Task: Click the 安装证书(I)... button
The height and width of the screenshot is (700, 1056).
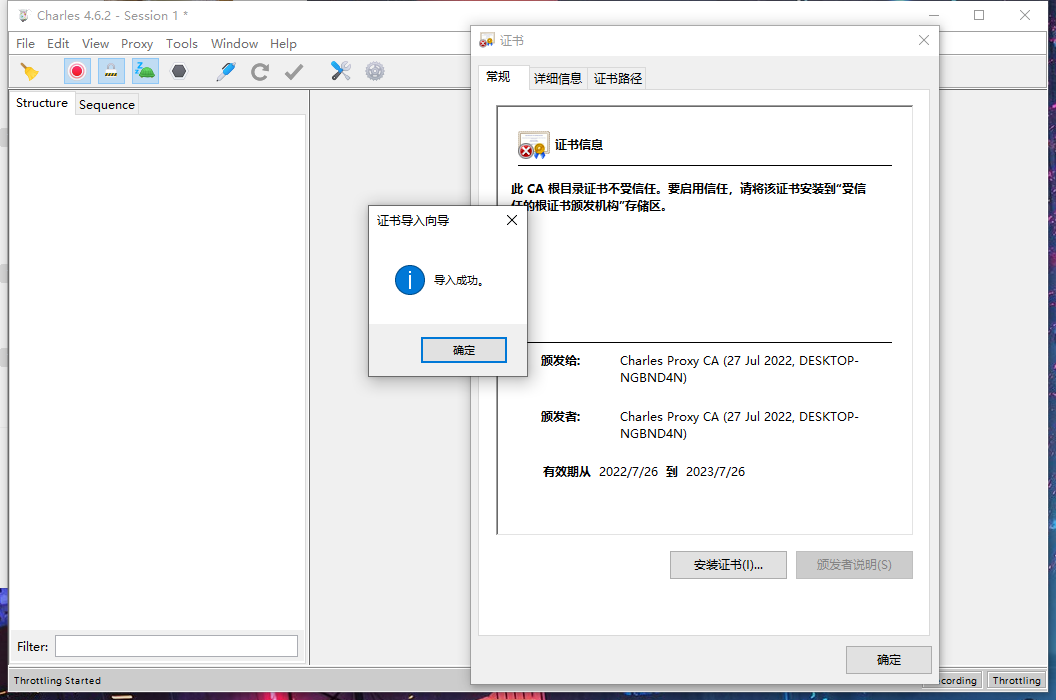Action: (x=728, y=565)
